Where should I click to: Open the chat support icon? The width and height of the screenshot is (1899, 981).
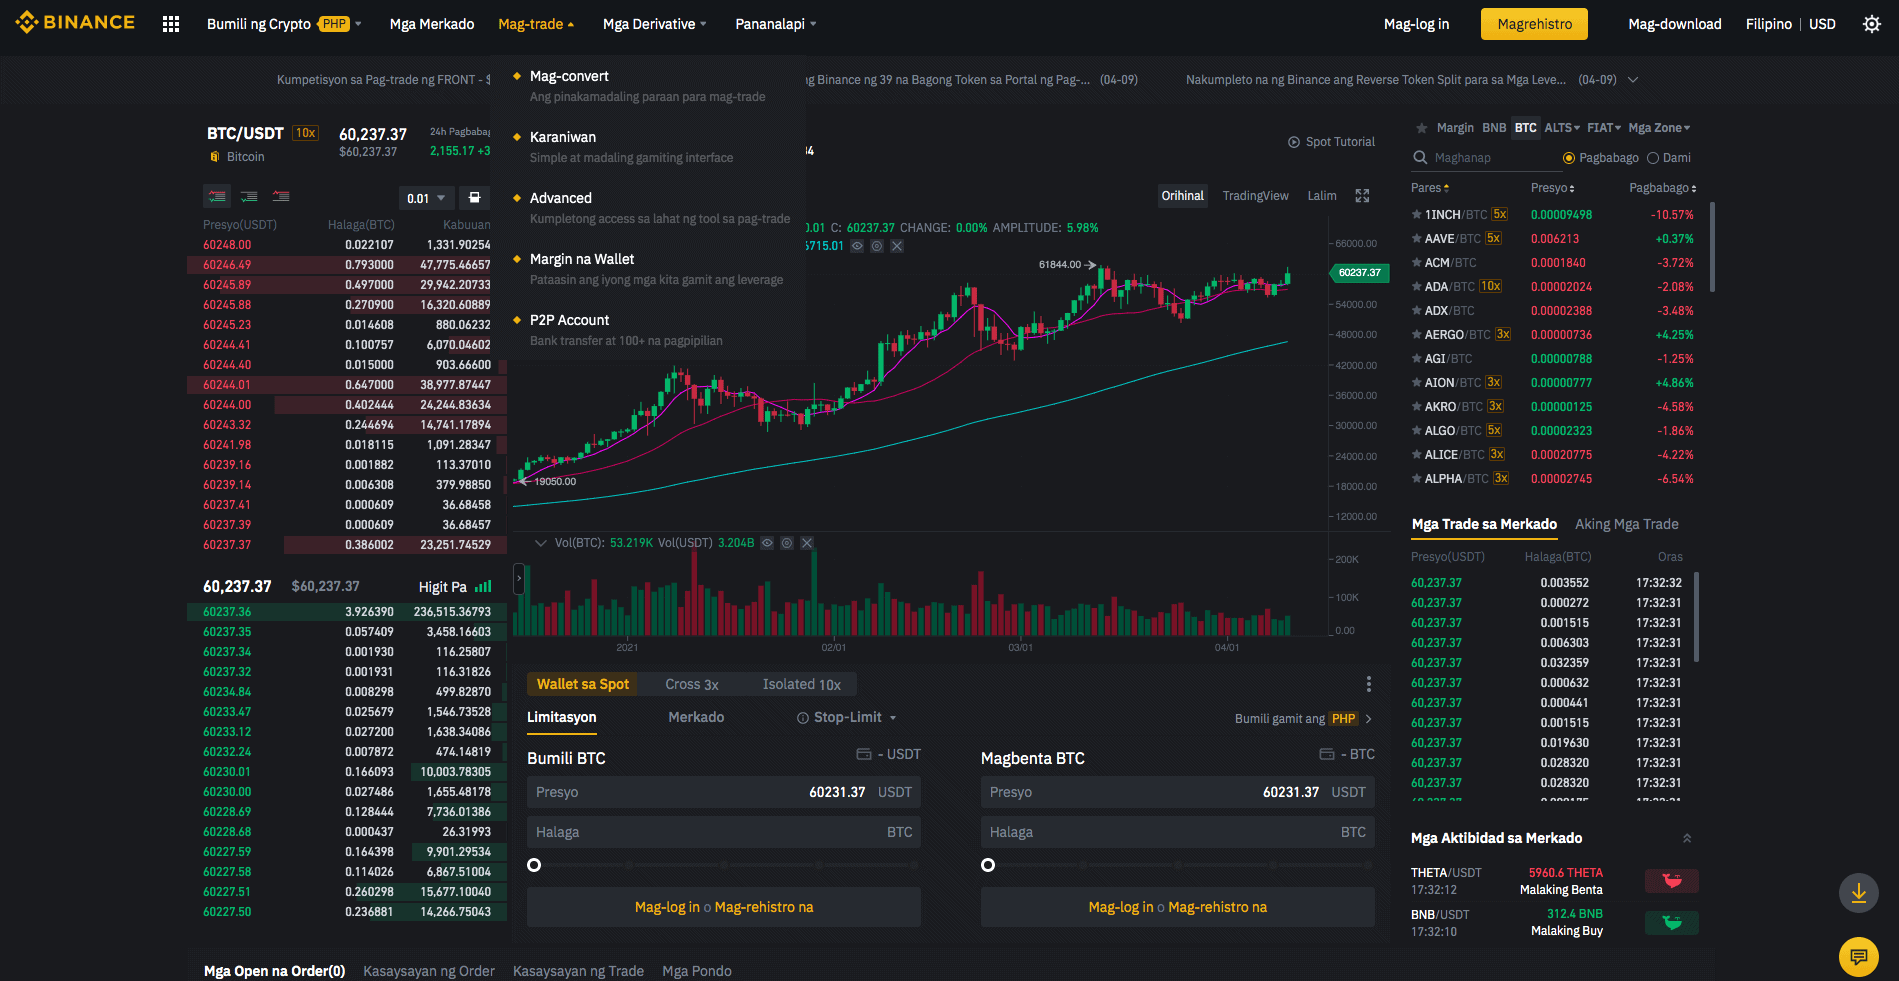(x=1859, y=957)
